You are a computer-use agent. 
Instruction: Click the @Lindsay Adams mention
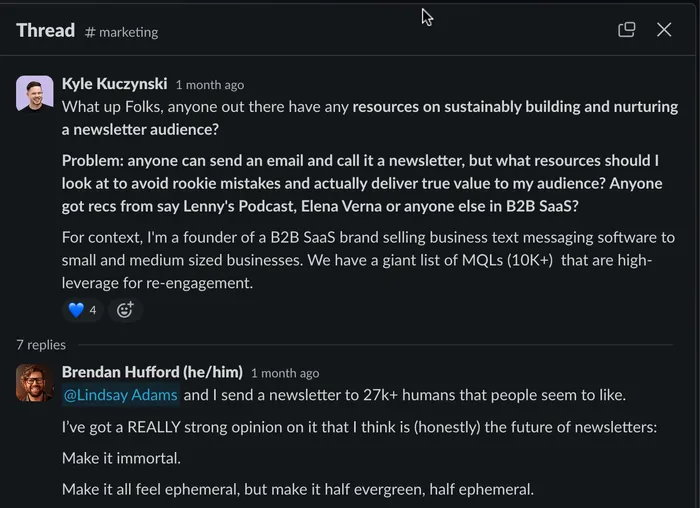120,395
